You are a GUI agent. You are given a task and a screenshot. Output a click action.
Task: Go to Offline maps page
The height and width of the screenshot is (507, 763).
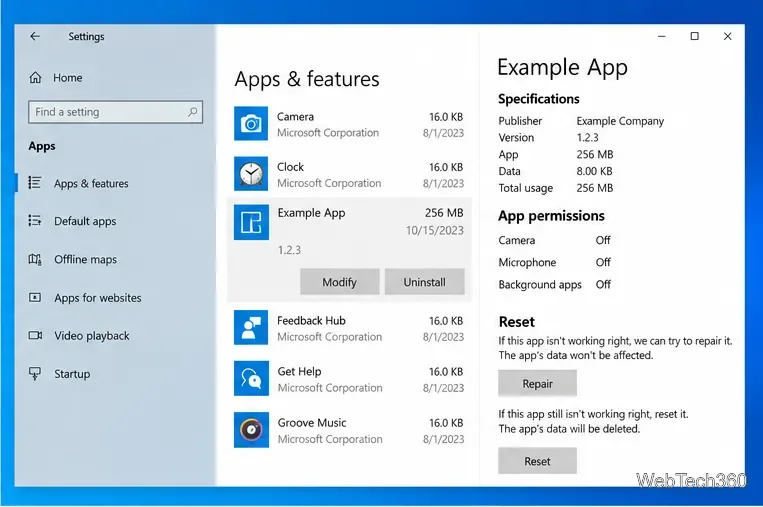[86, 259]
